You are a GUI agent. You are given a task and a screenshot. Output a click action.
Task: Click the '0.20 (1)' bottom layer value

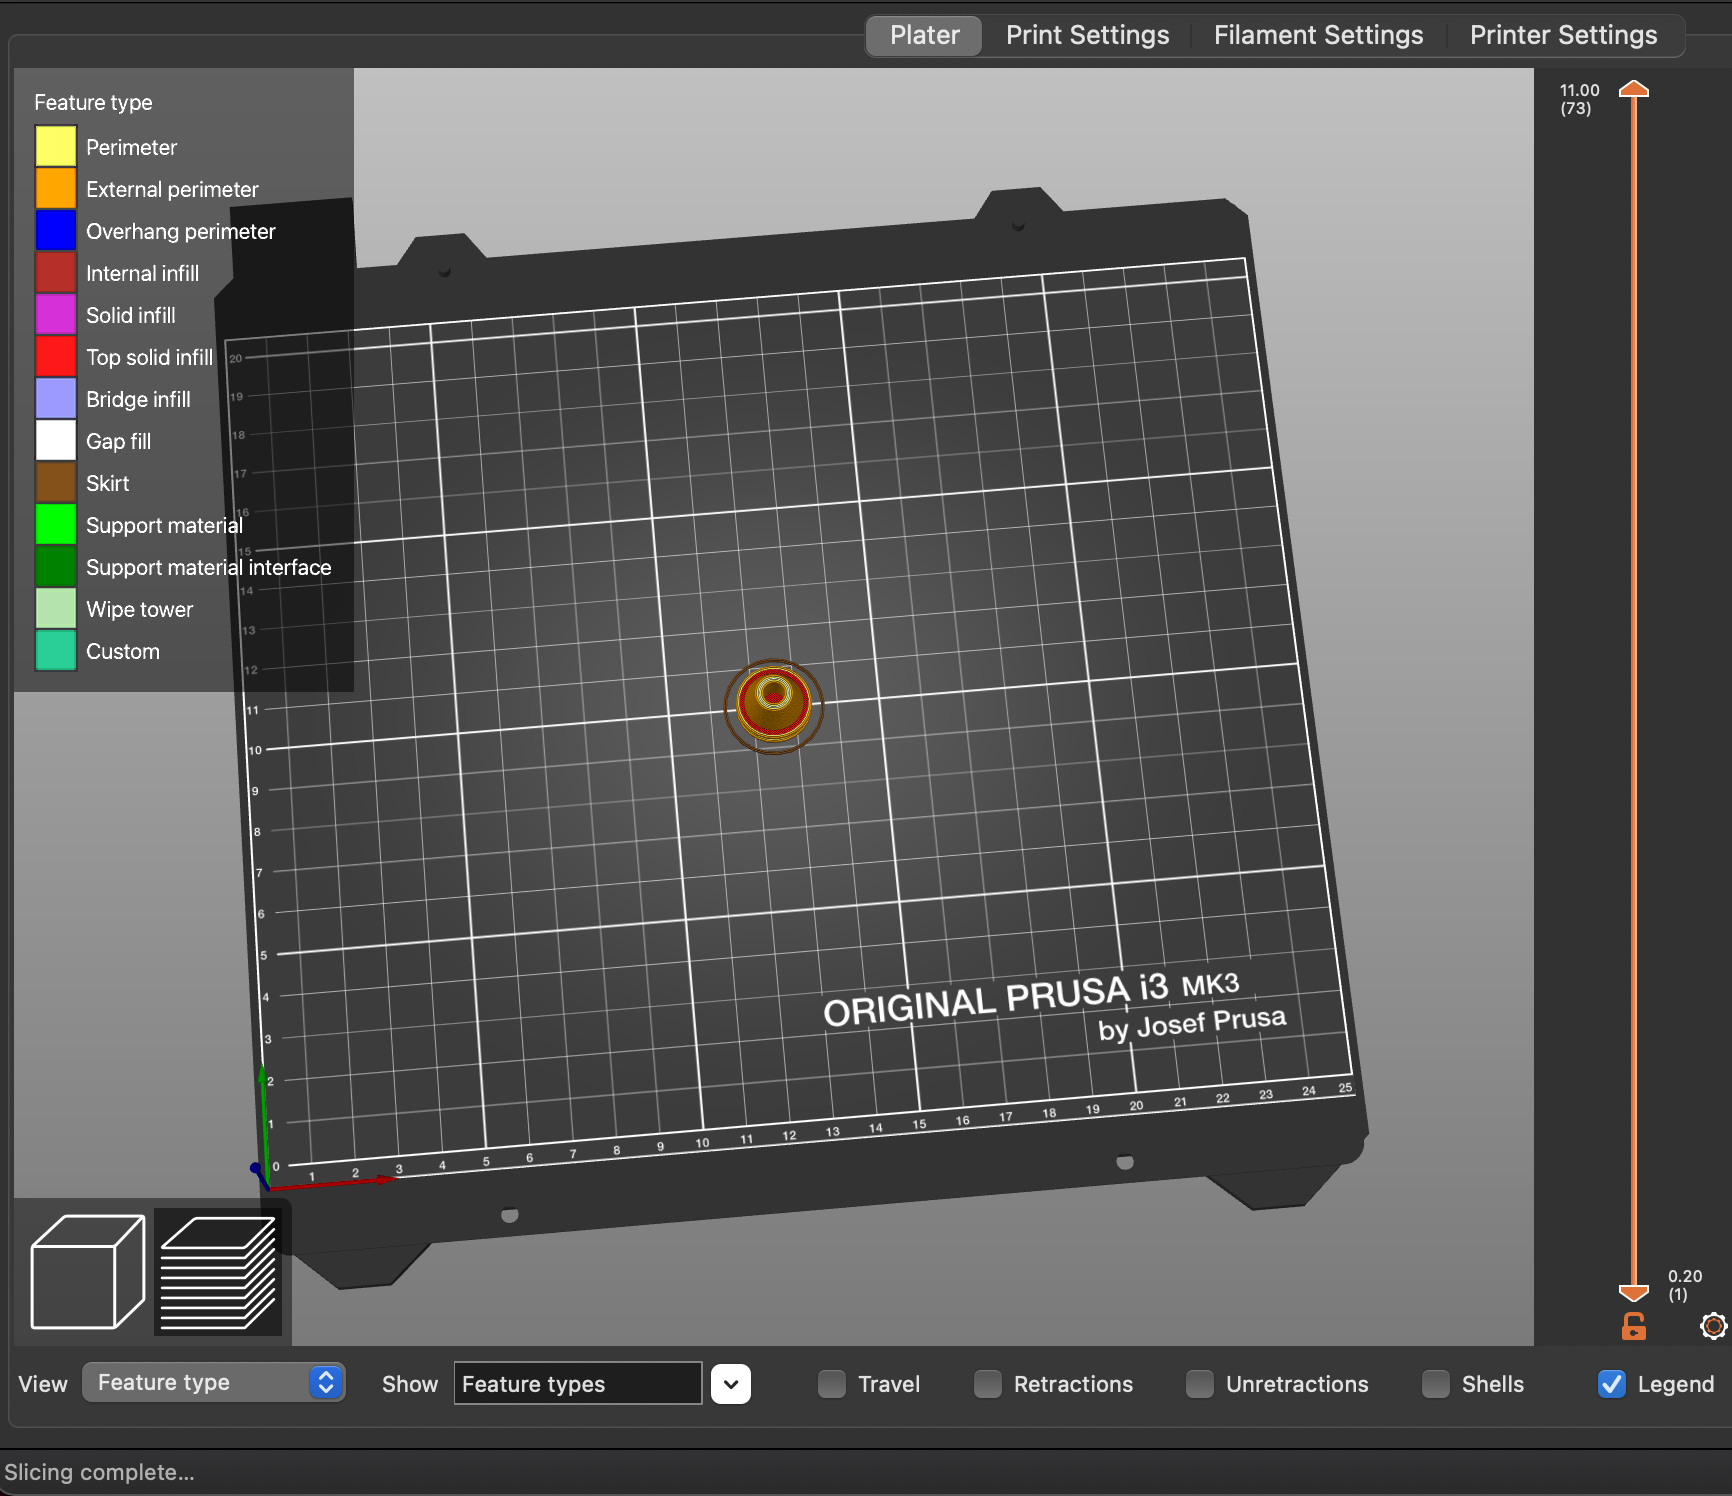coord(1684,1285)
